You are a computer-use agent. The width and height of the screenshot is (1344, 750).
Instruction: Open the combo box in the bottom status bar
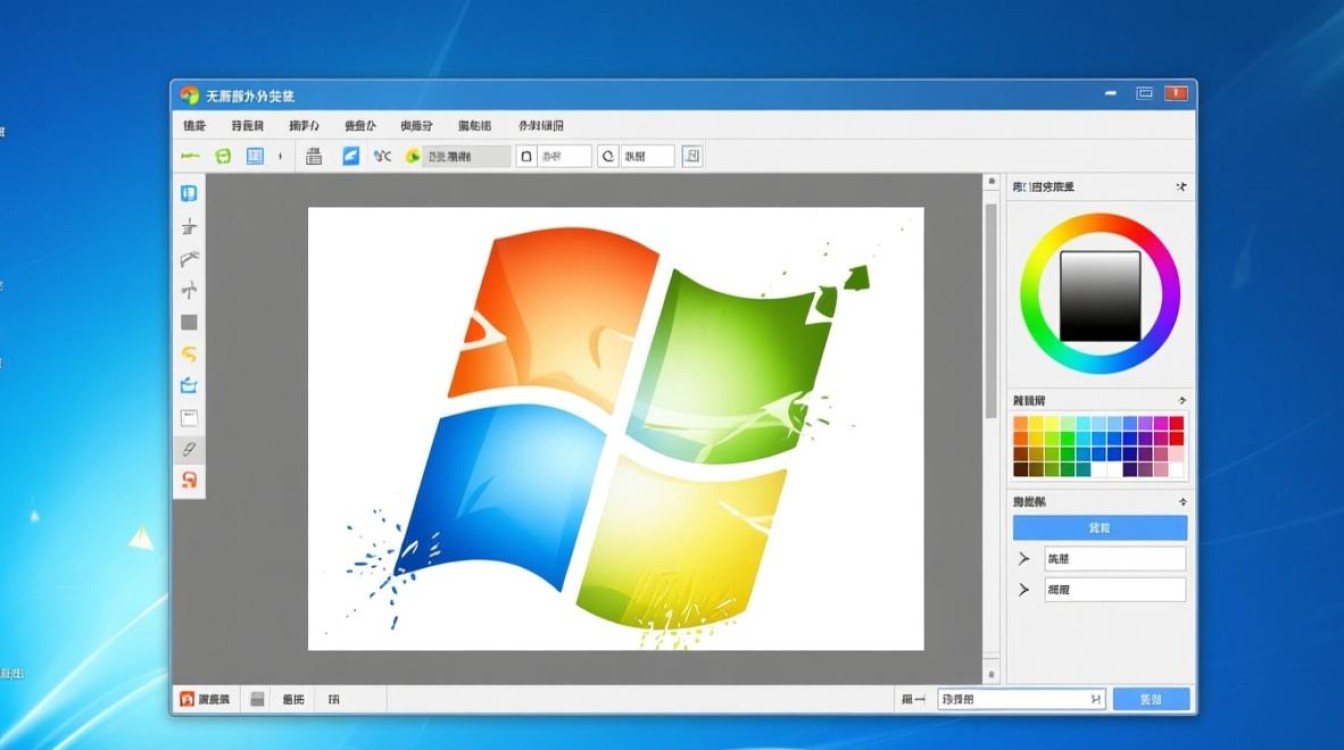coord(1020,700)
